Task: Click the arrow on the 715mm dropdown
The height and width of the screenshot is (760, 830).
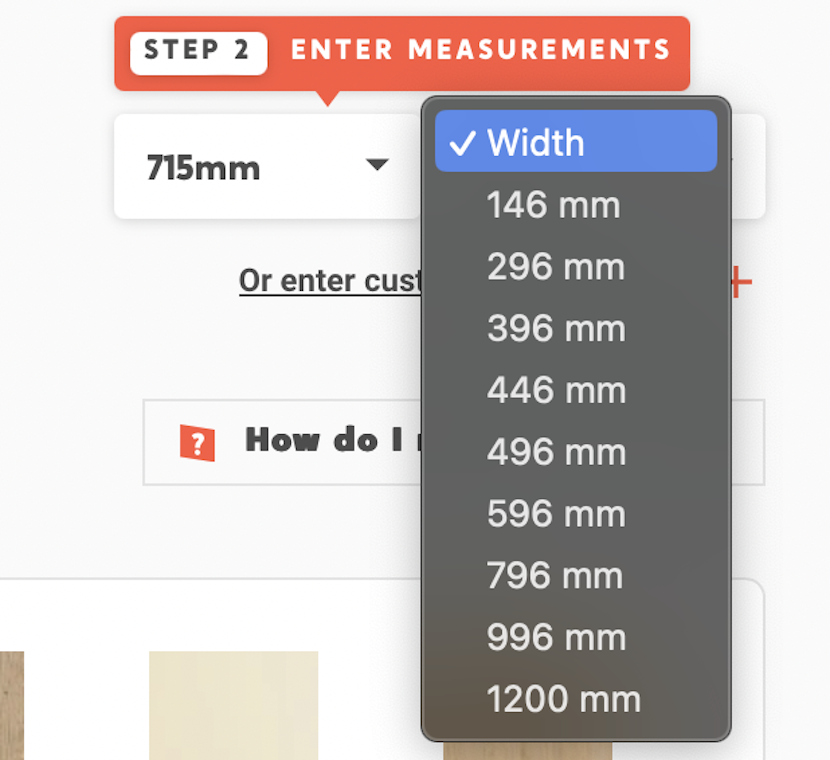Action: click(x=376, y=165)
